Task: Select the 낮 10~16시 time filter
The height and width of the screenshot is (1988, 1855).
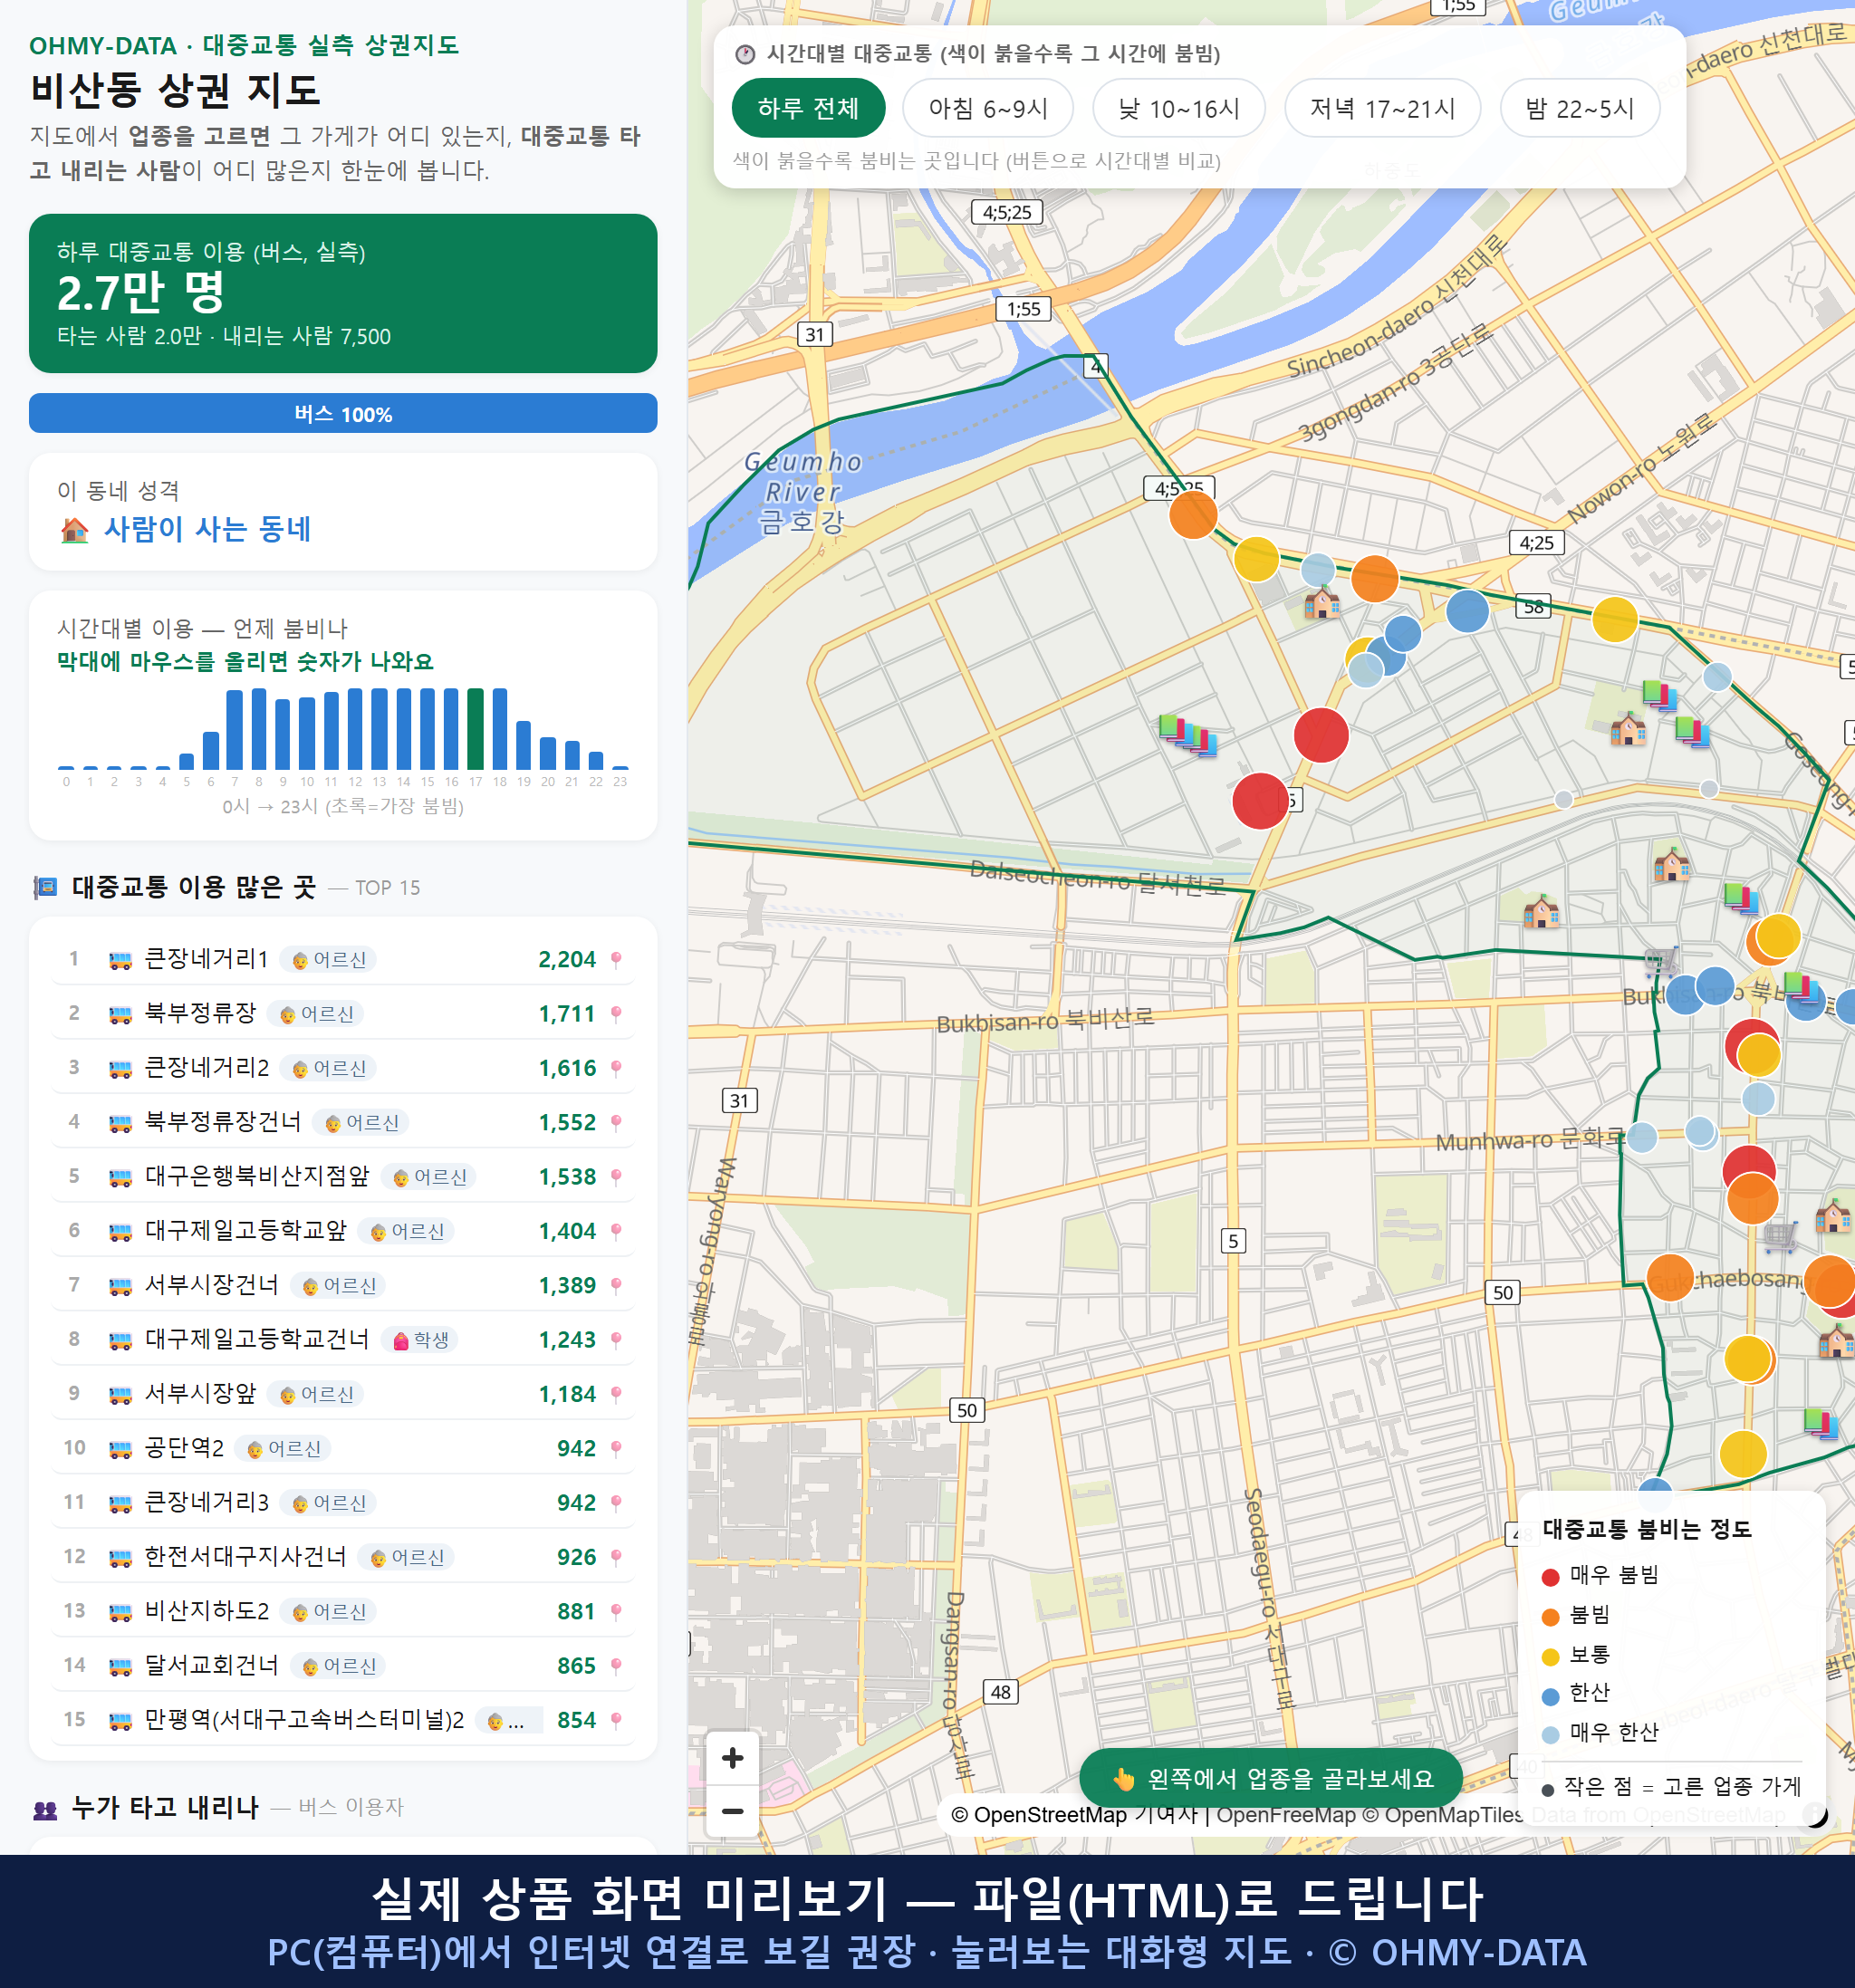Action: tap(1179, 108)
